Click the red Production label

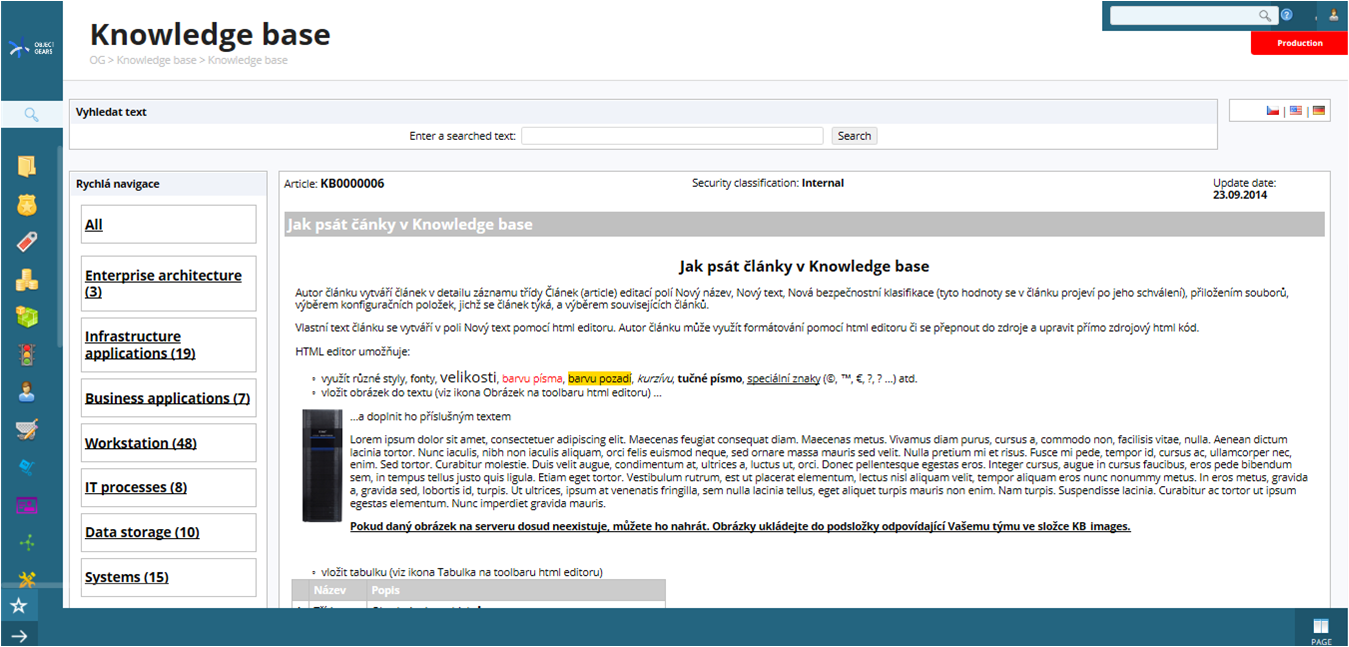point(1299,43)
